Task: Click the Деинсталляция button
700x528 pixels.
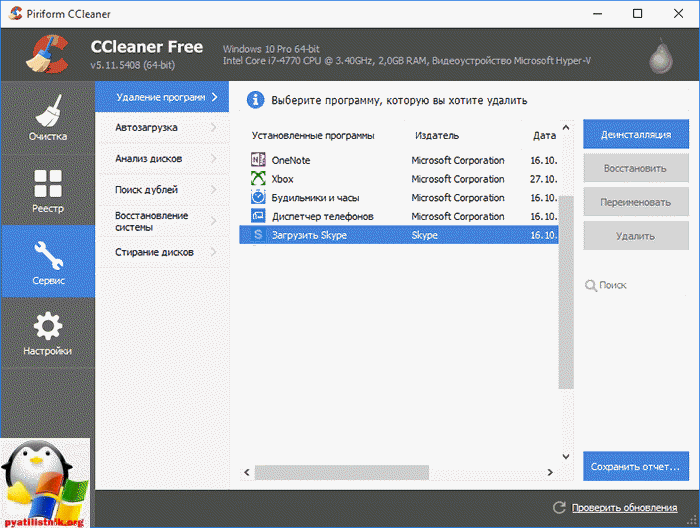Action: 636,134
